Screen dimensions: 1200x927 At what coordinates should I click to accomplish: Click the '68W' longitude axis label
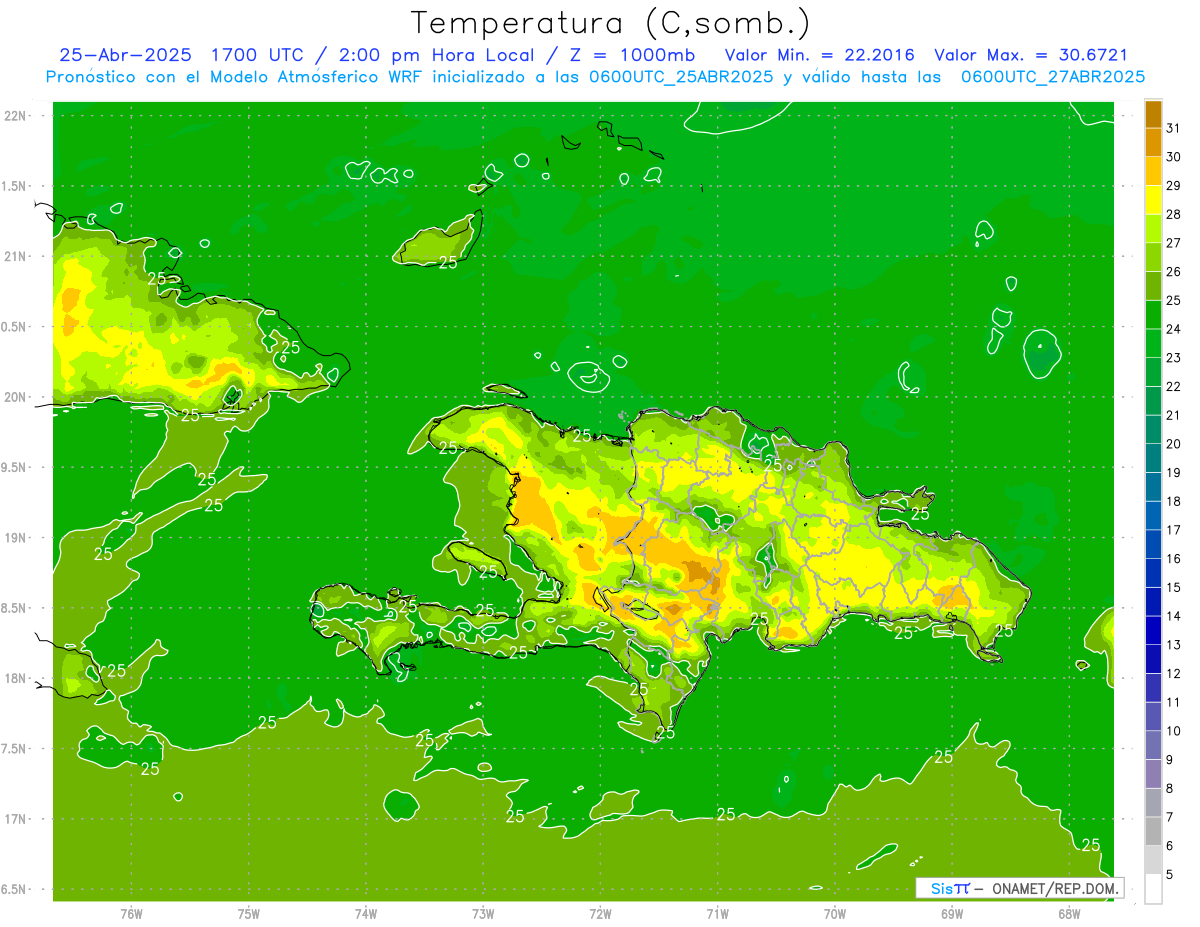[x=1069, y=913]
